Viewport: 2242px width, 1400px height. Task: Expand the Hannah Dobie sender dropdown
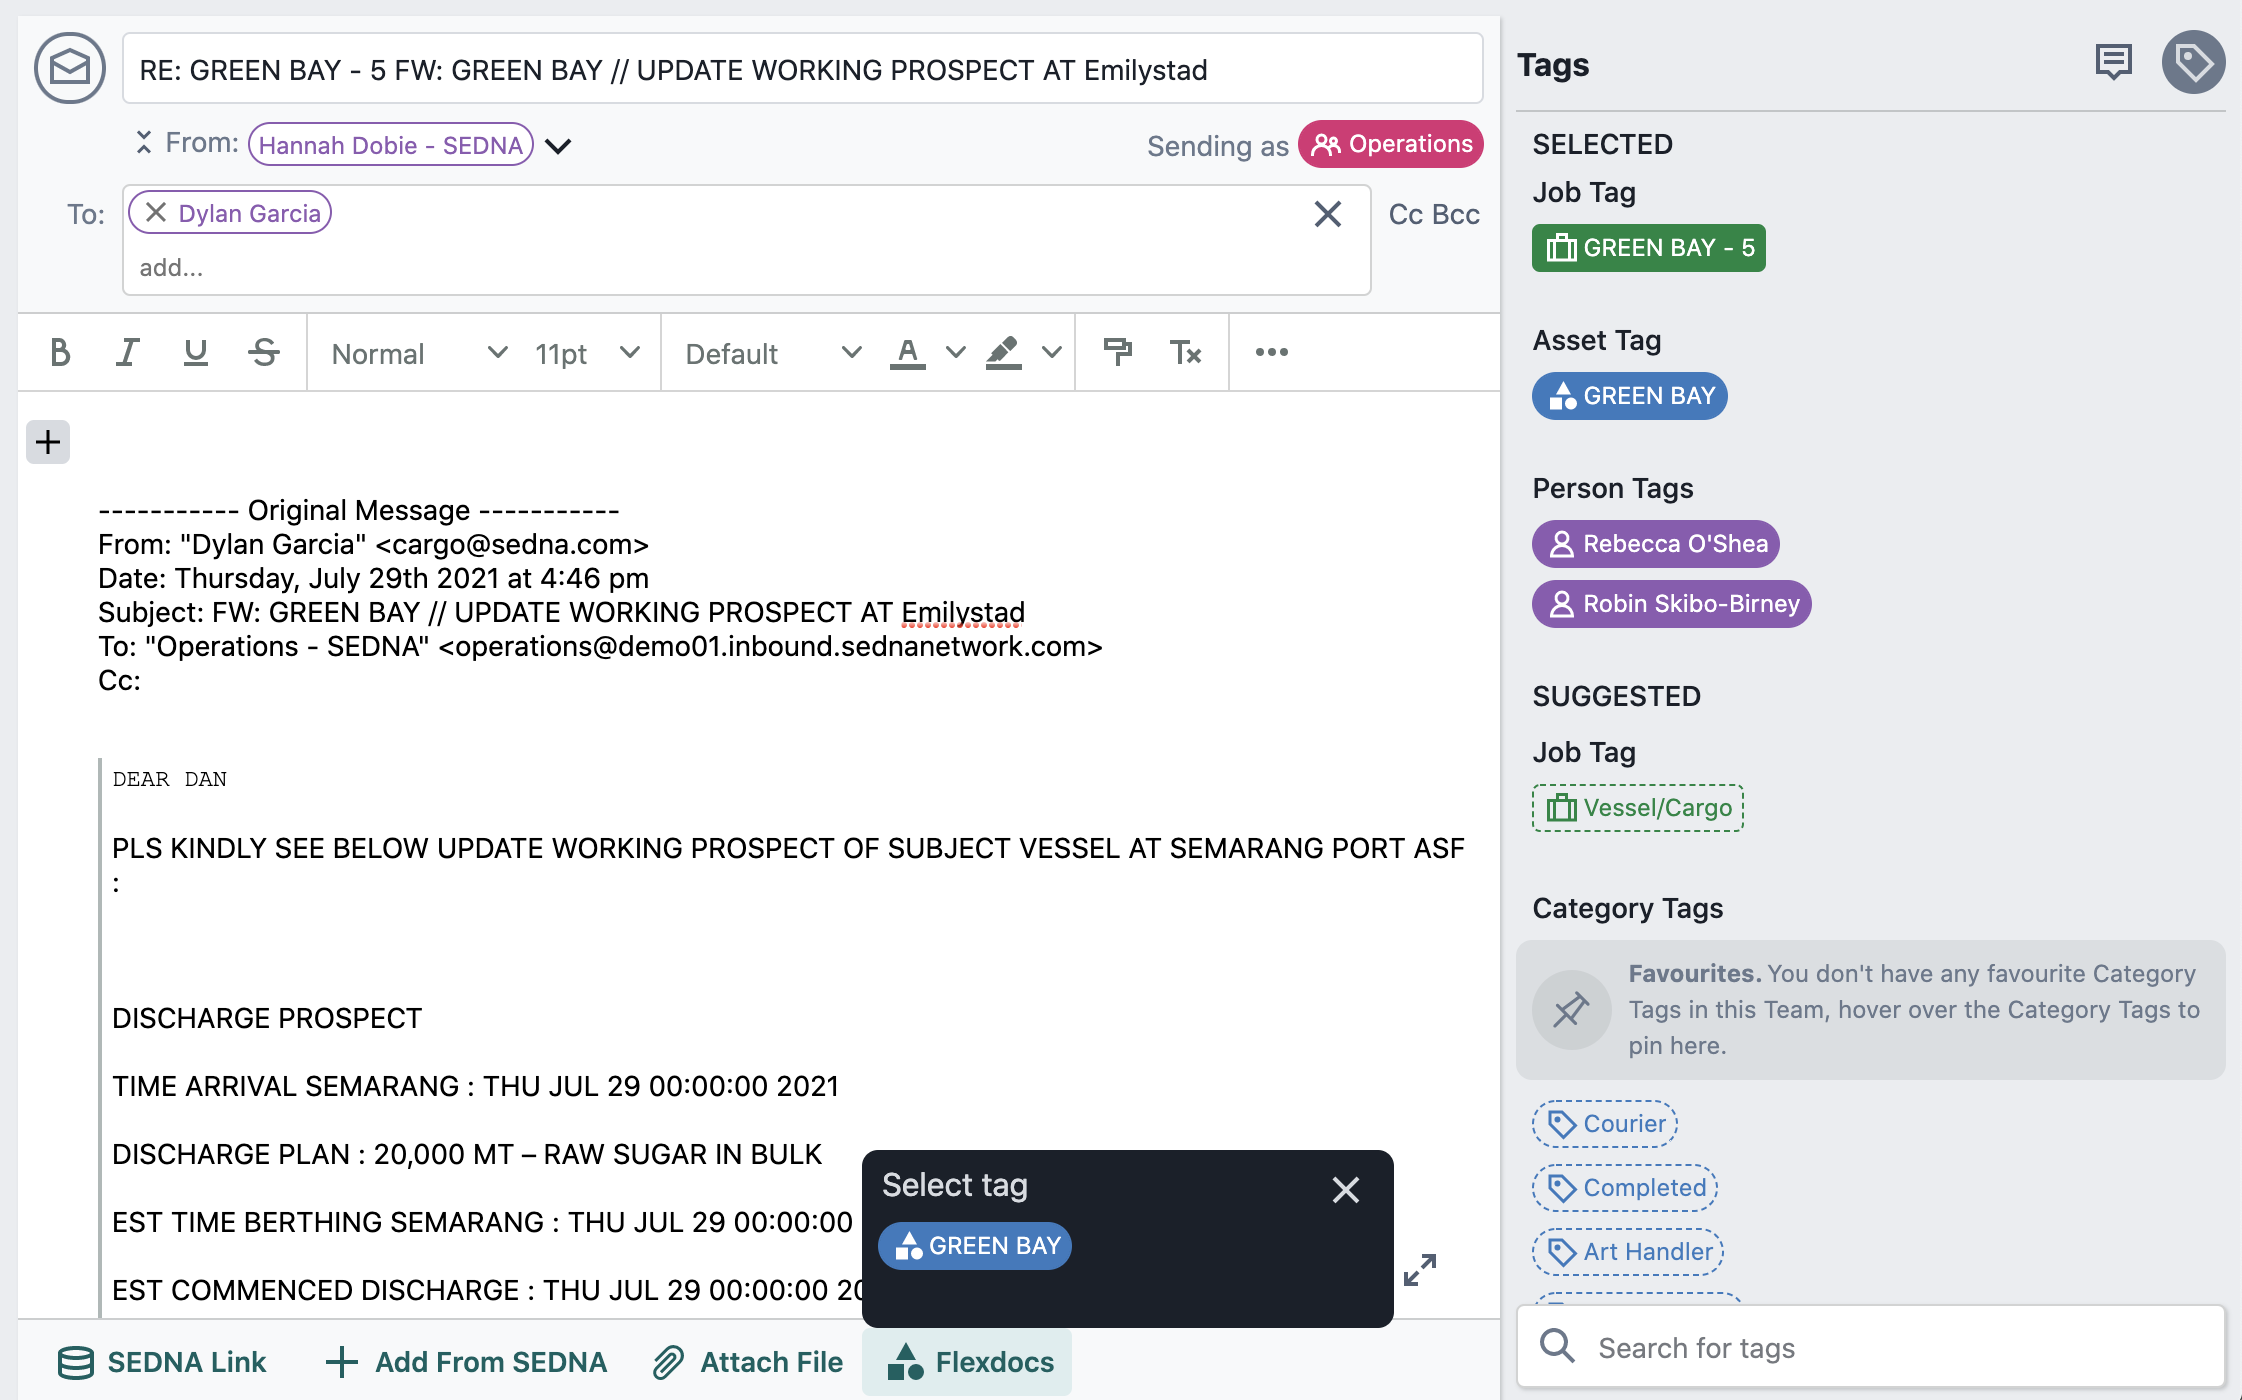559,145
